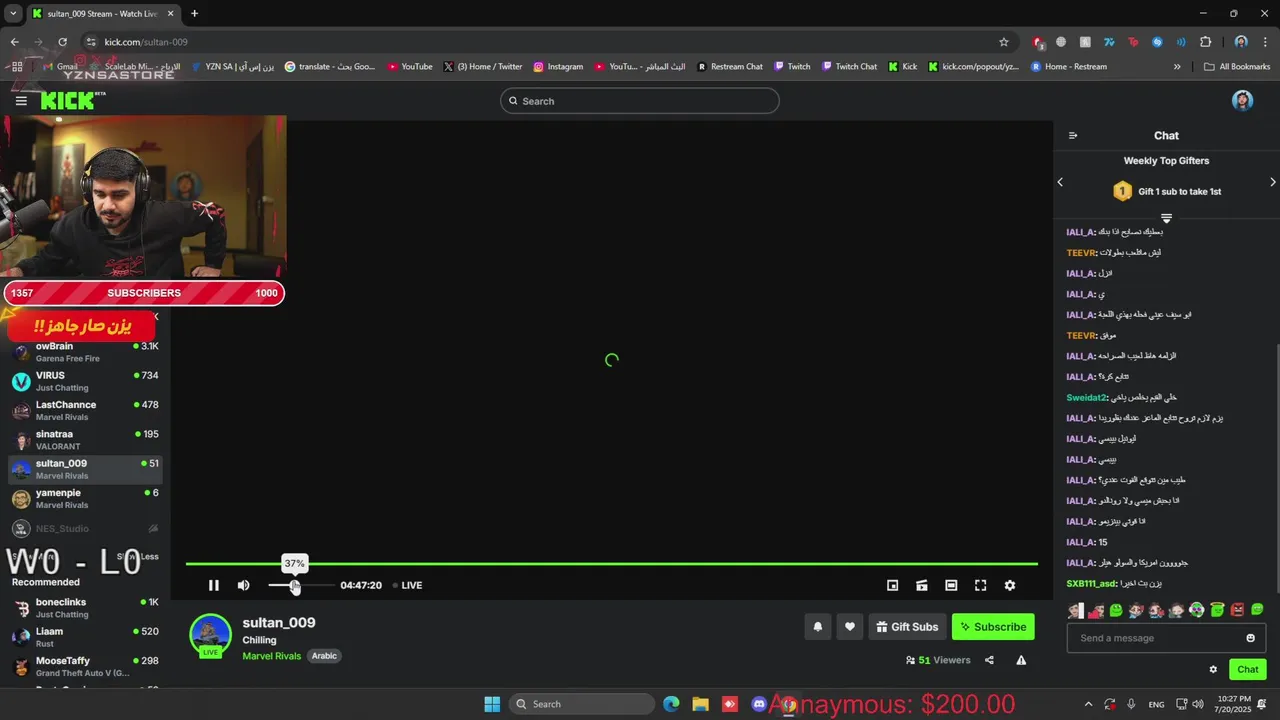Open the hamburger menu next to Kick logo
The height and width of the screenshot is (720, 1280).
(21, 101)
